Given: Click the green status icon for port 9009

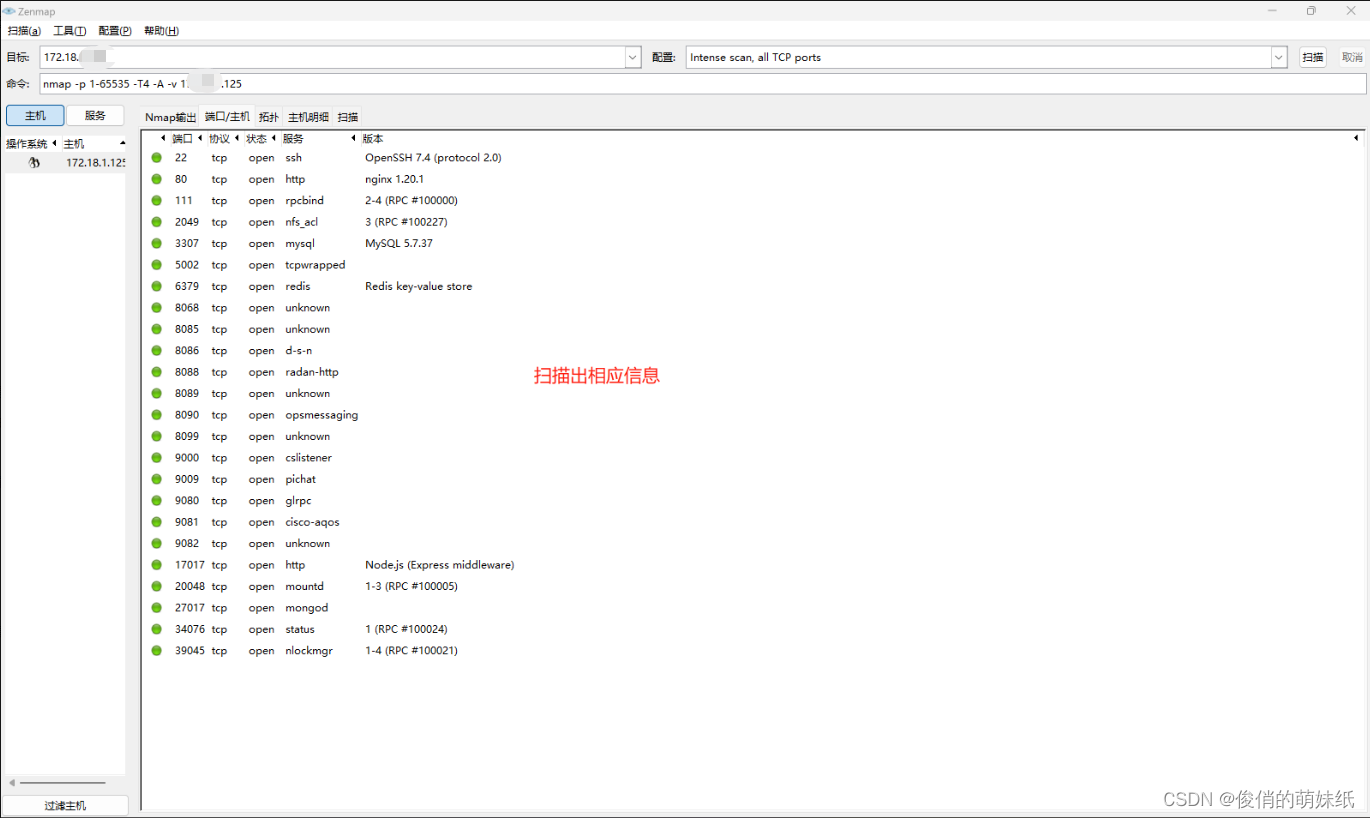Looking at the screenshot, I should coord(156,479).
